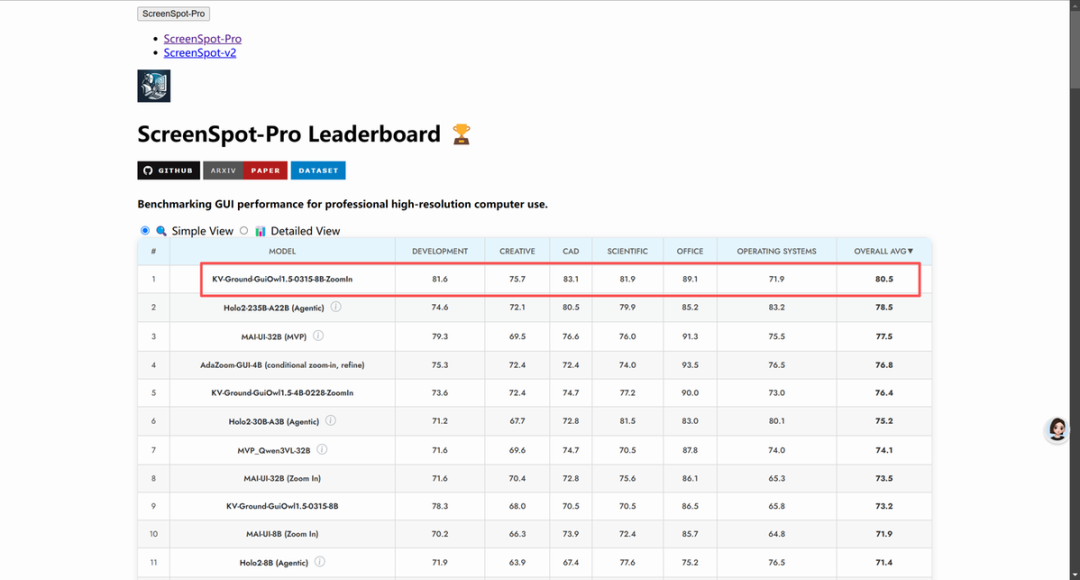Click info icon next to MAI-UI-32B (MVP)

pos(318,336)
